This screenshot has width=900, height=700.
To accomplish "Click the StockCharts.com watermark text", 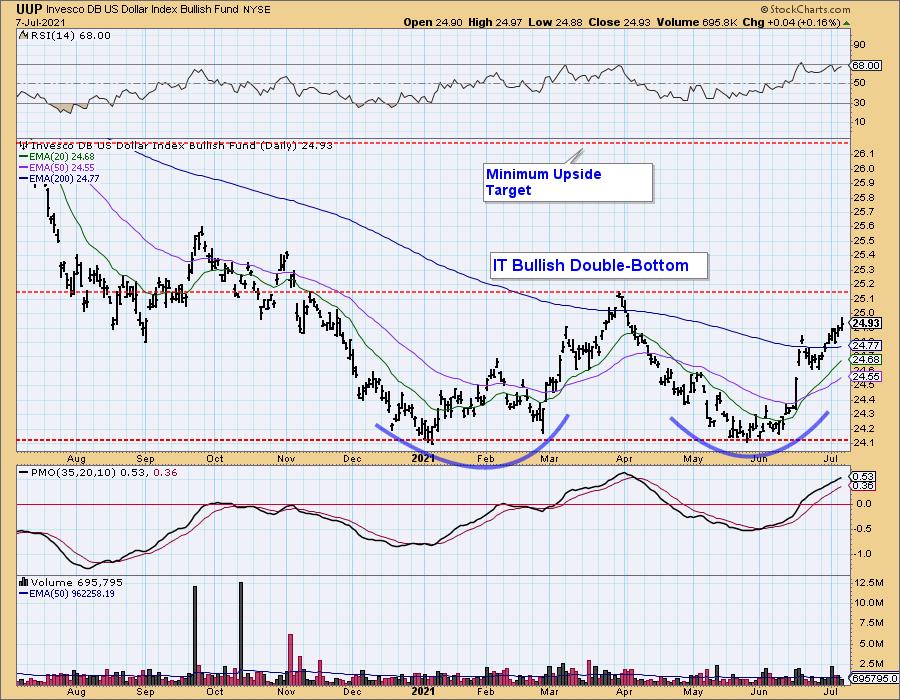I will click(805, 9).
